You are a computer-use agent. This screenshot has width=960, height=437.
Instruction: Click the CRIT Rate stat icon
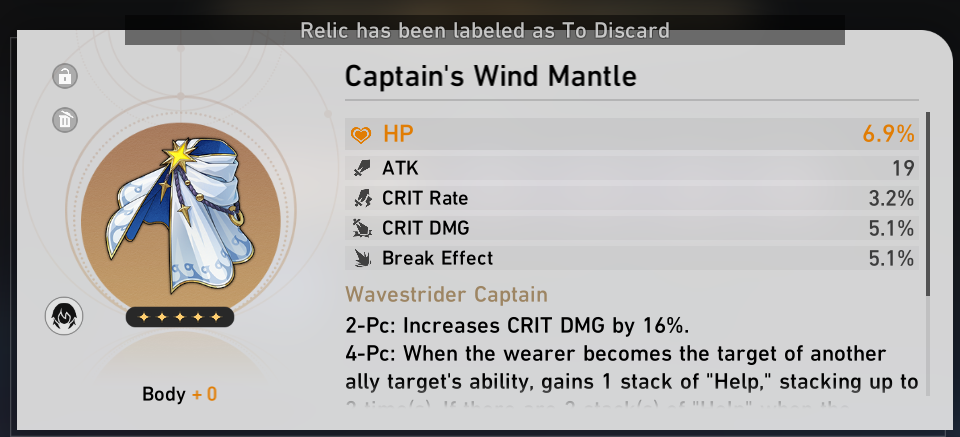click(x=361, y=199)
